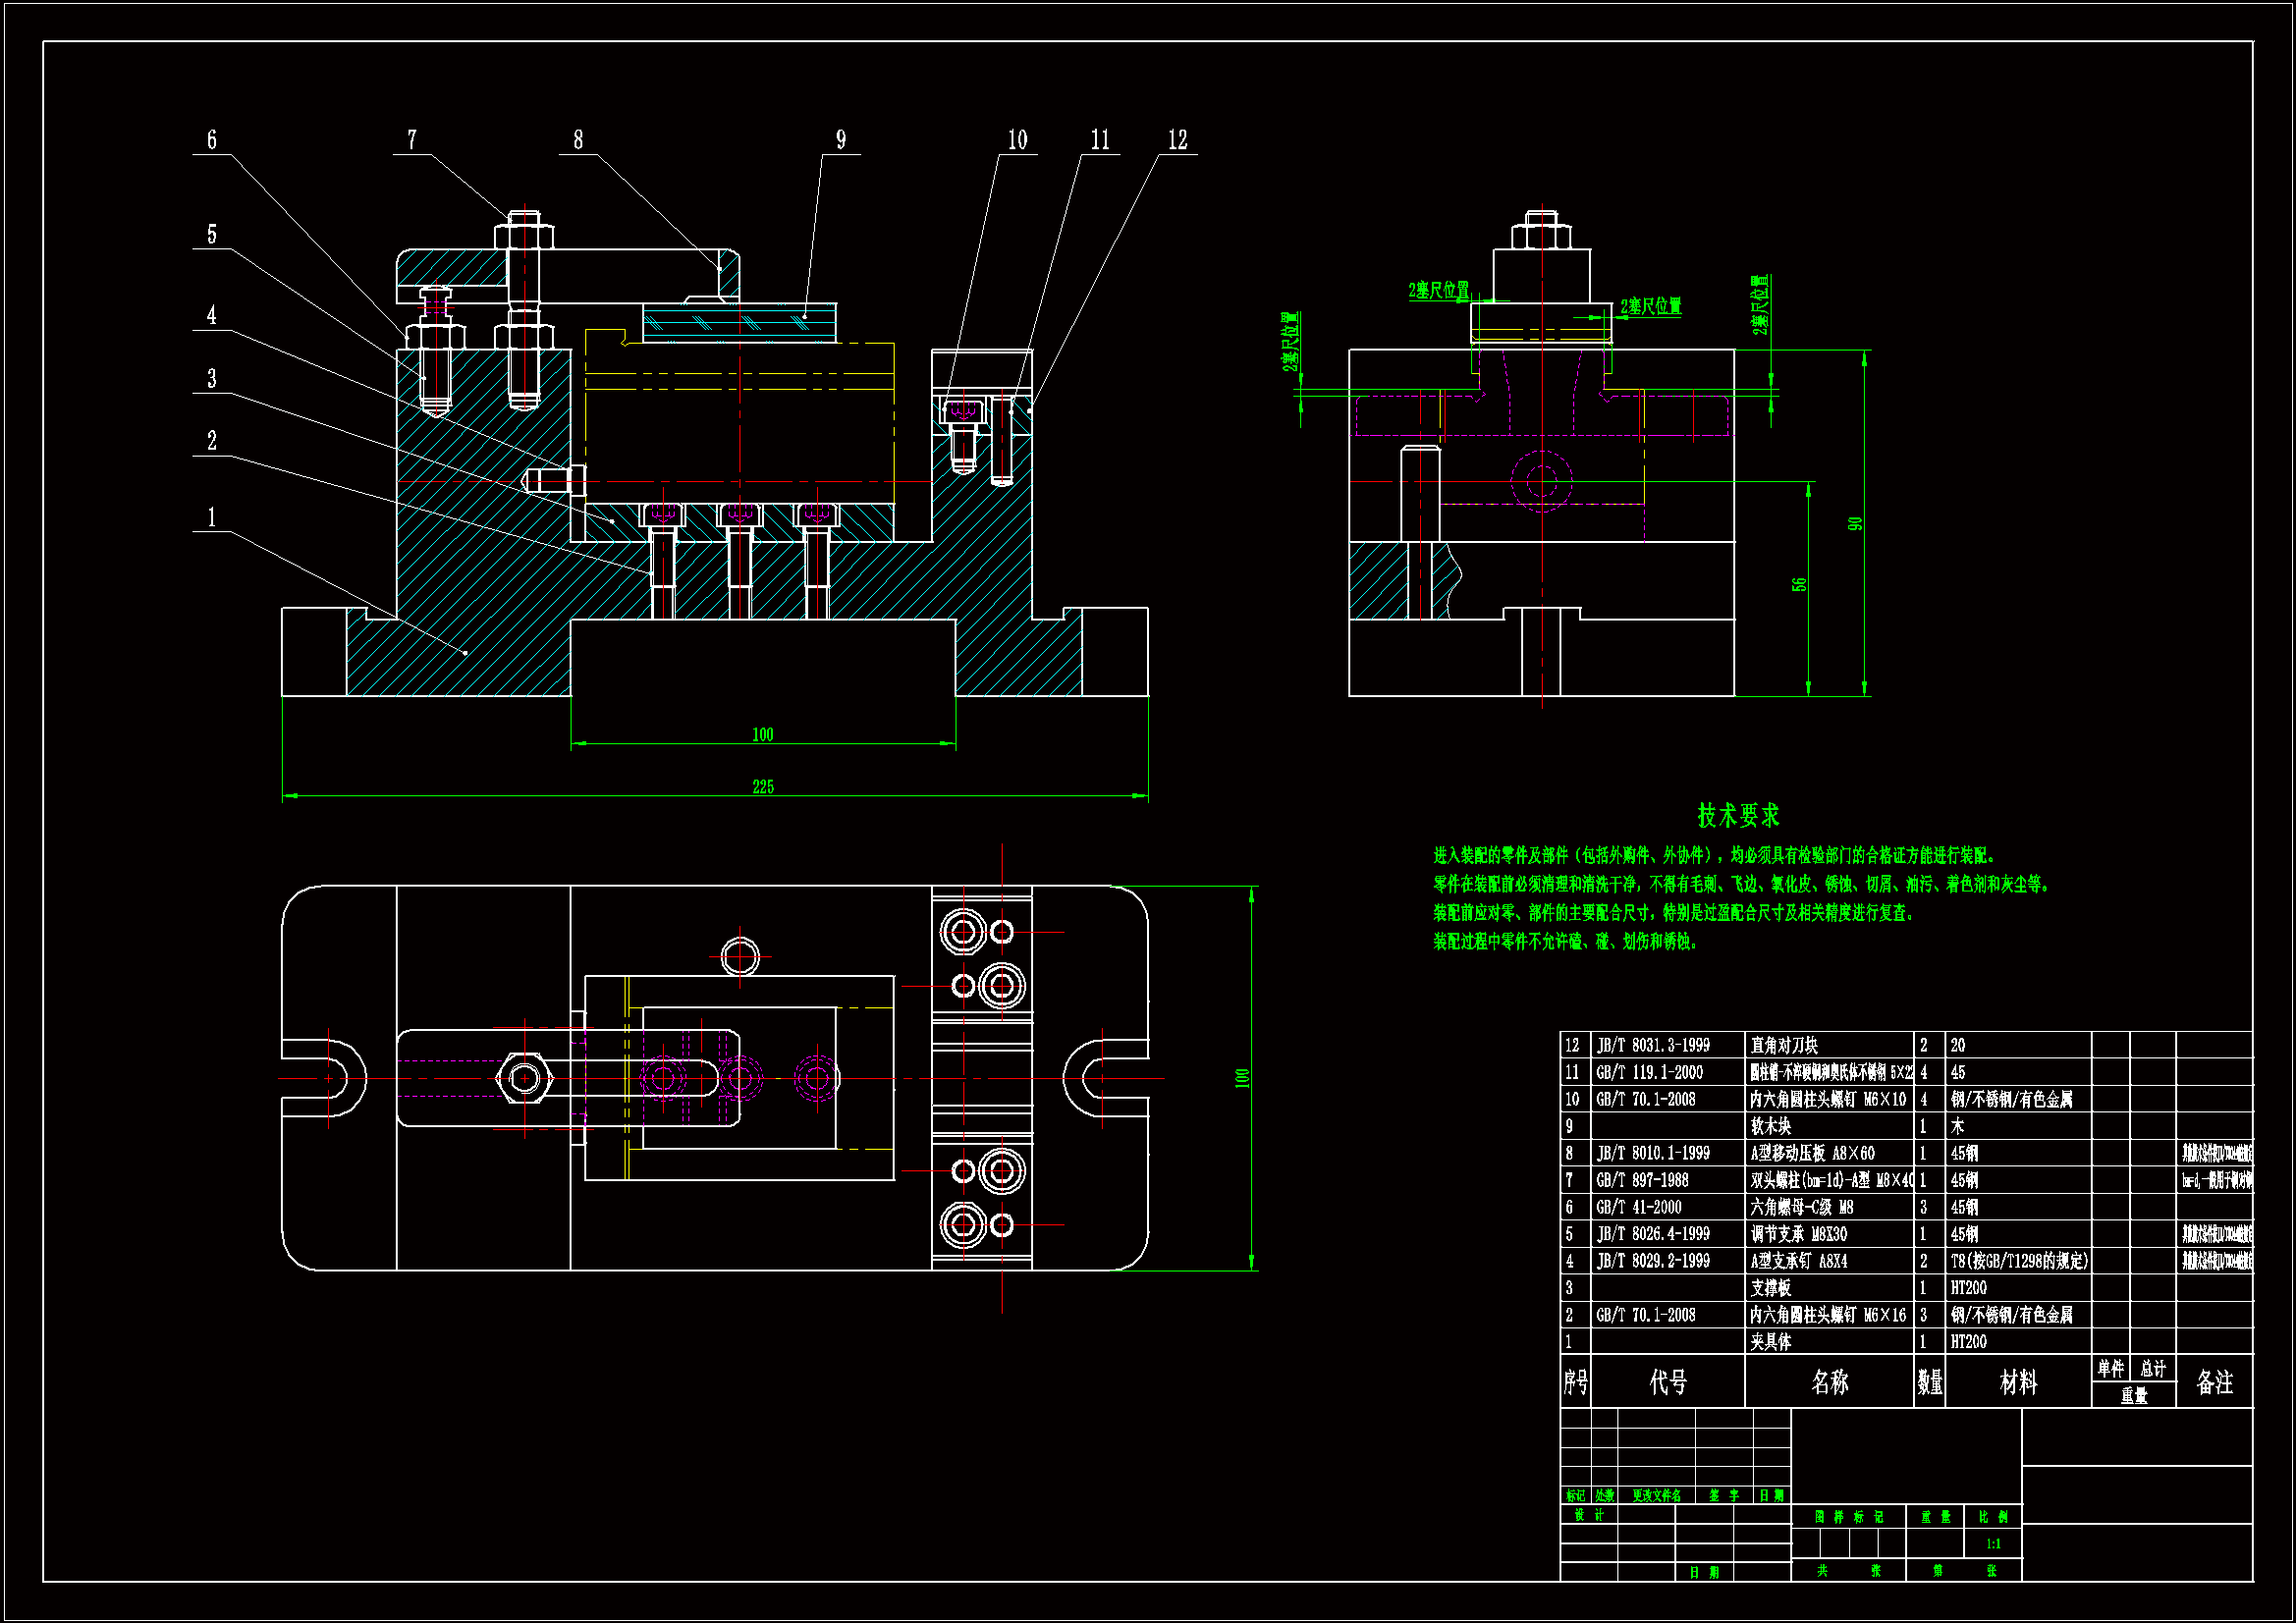The image size is (2296, 1623).
Task: Click the 名称 column header
Action: 1829,1382
